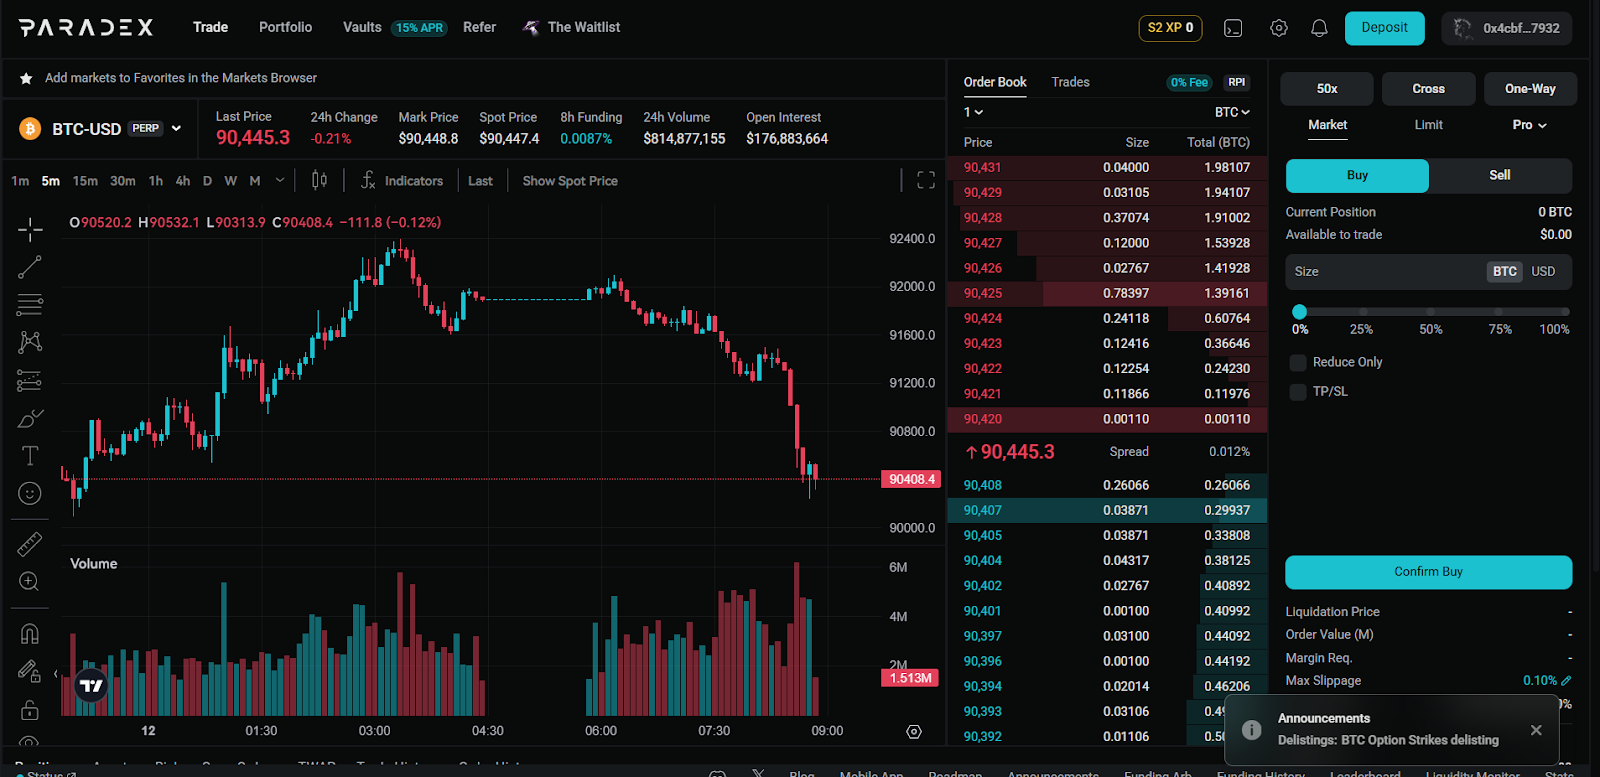1600x777 pixels.
Task: Select the trend line drawing tool
Action: pyautogui.click(x=30, y=267)
